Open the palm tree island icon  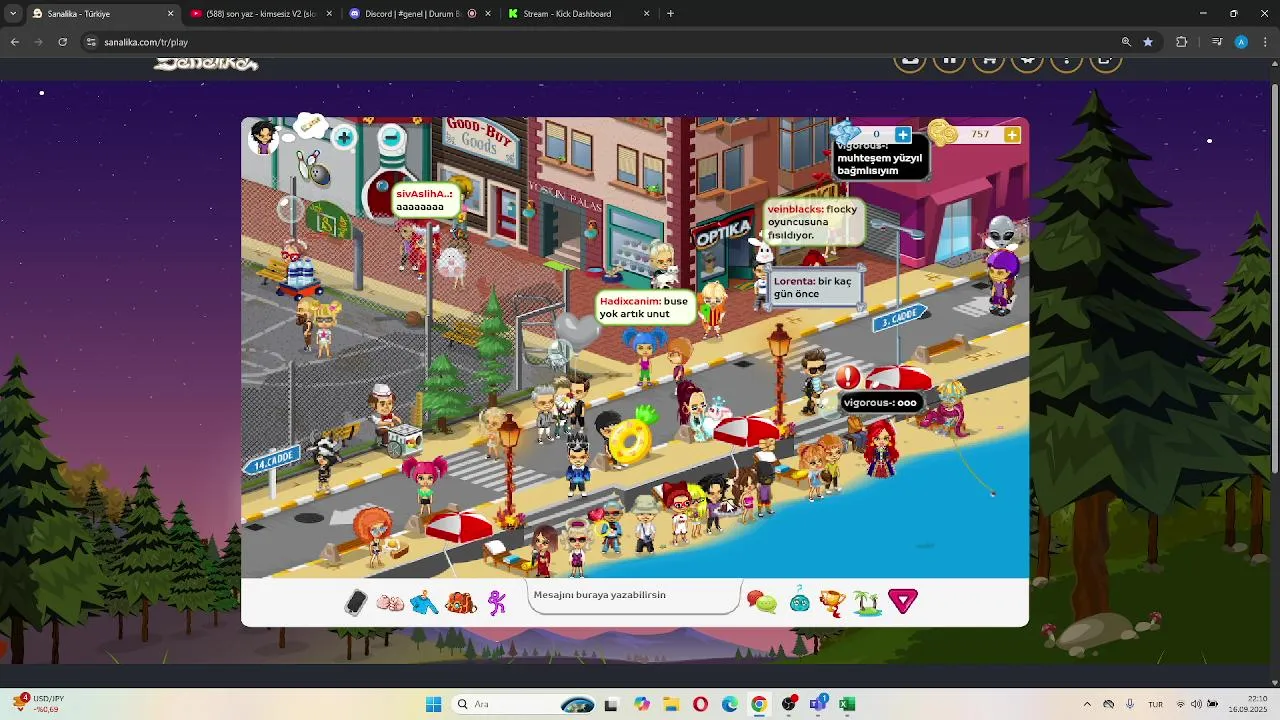[867, 602]
